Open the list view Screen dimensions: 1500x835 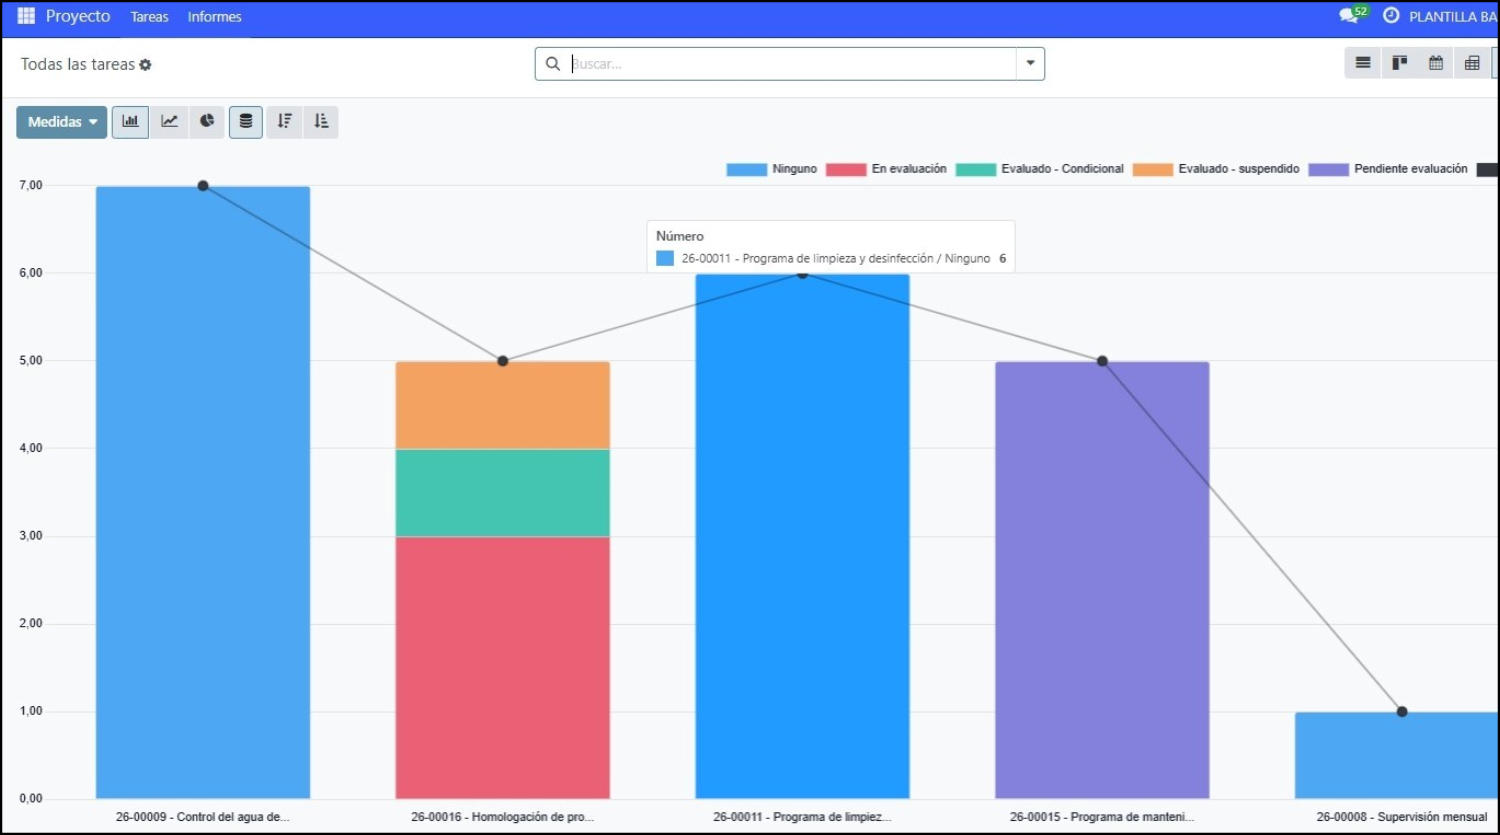pos(1363,63)
